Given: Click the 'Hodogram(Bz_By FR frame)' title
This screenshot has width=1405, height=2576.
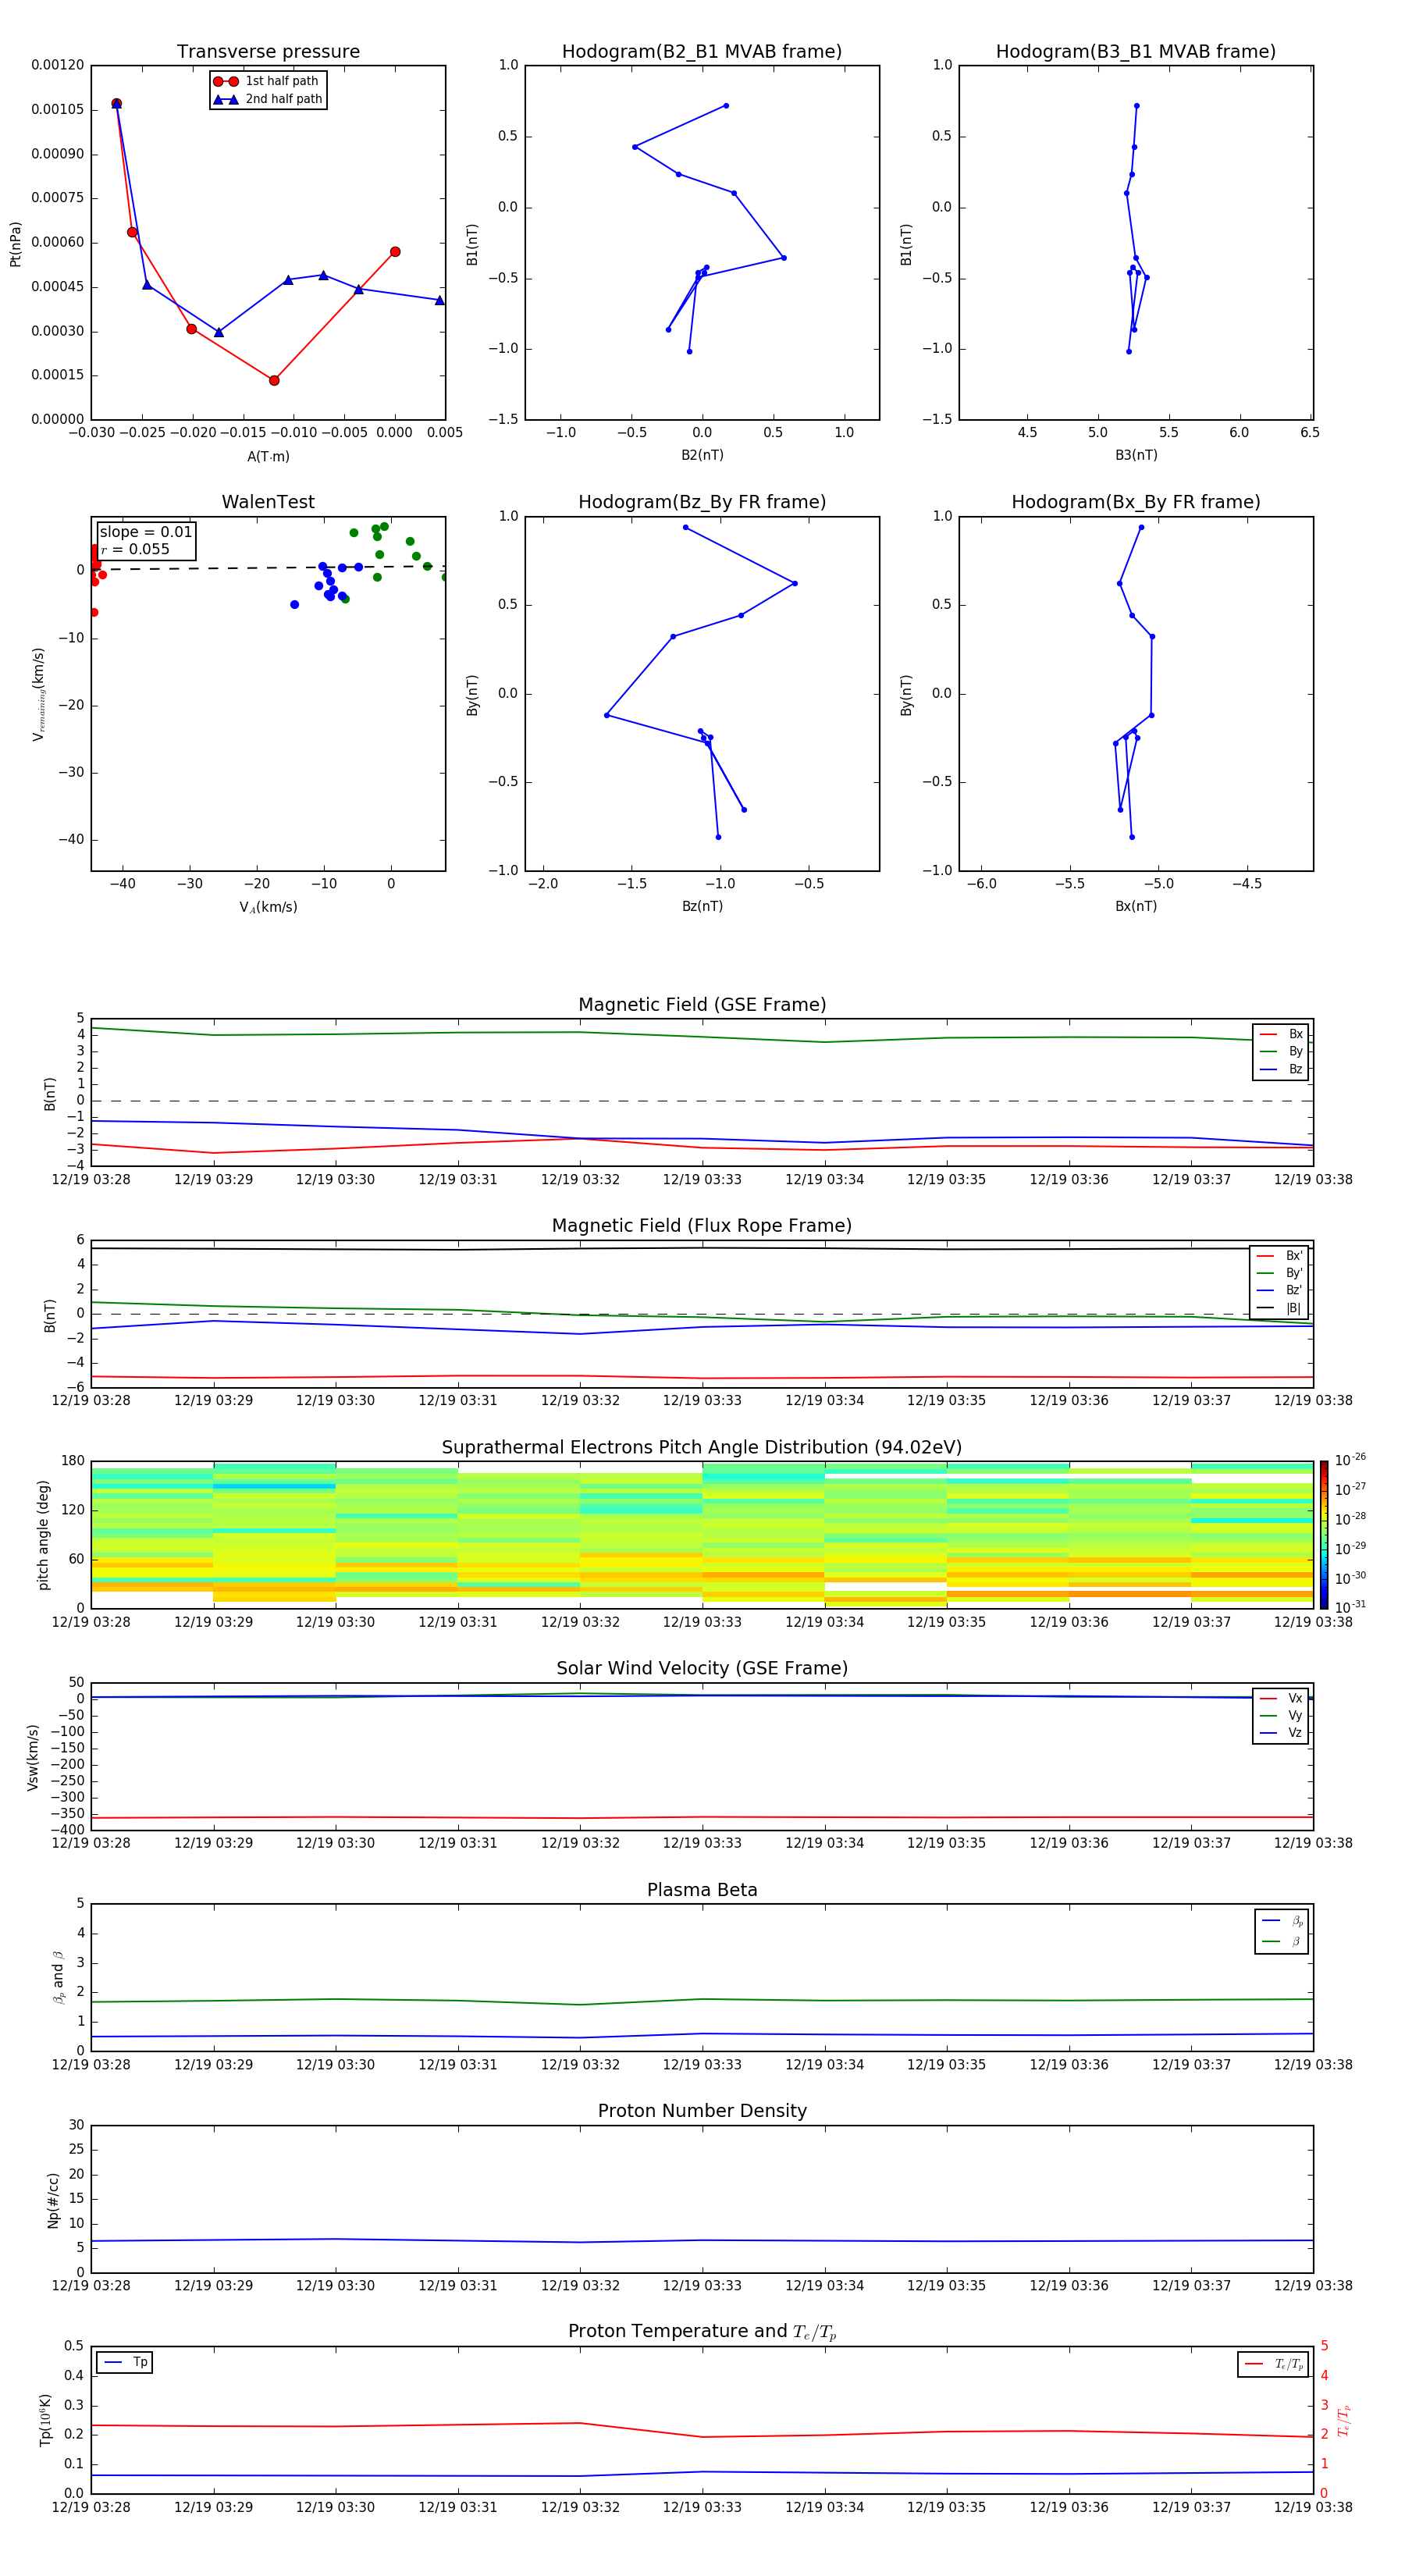Looking at the screenshot, I should (702, 502).
